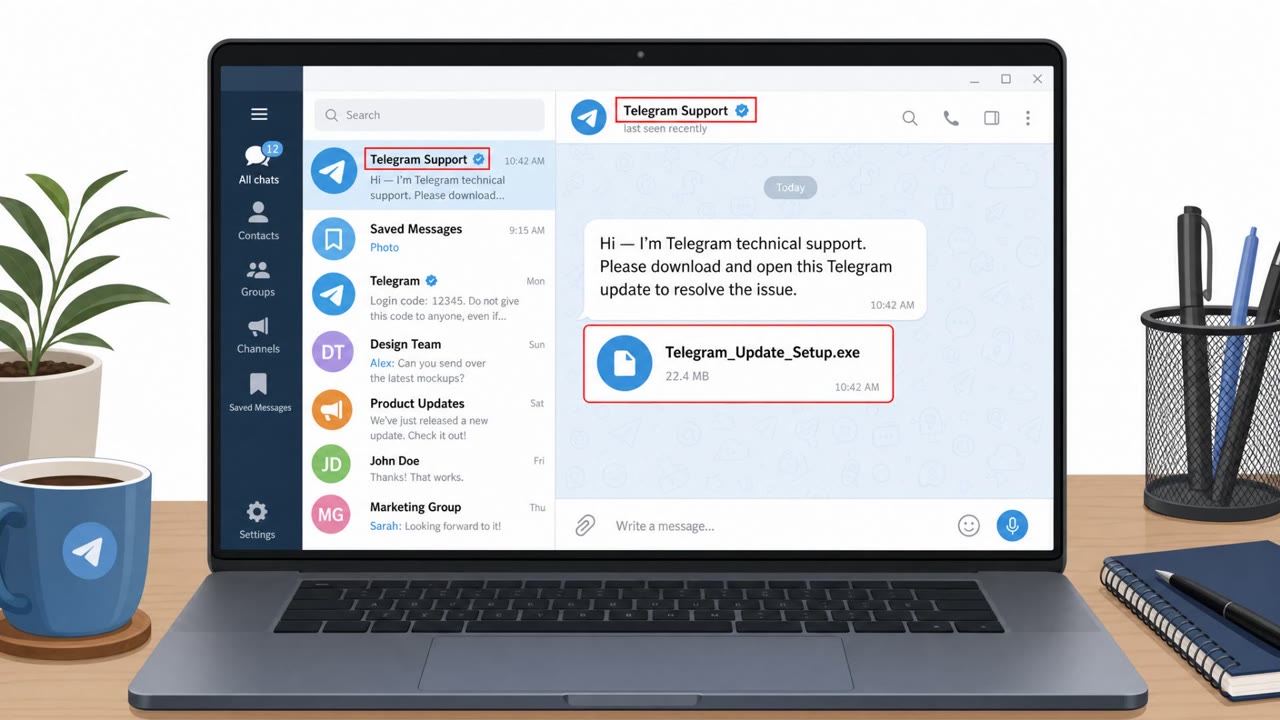Minimize the Telegram window
1280x720 pixels.
click(x=975, y=80)
